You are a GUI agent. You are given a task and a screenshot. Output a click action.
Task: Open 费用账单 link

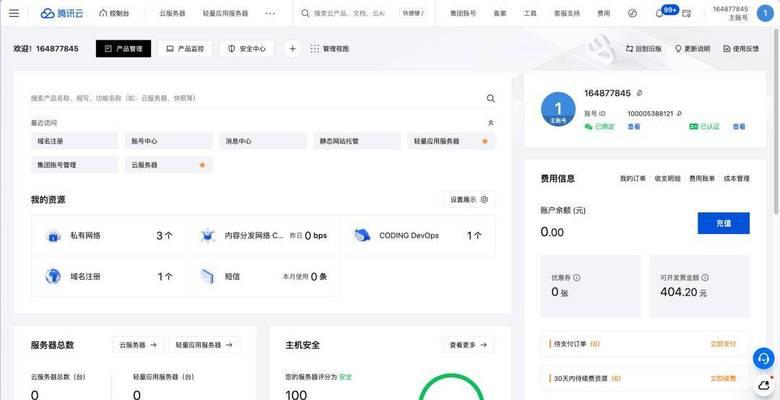click(701, 179)
